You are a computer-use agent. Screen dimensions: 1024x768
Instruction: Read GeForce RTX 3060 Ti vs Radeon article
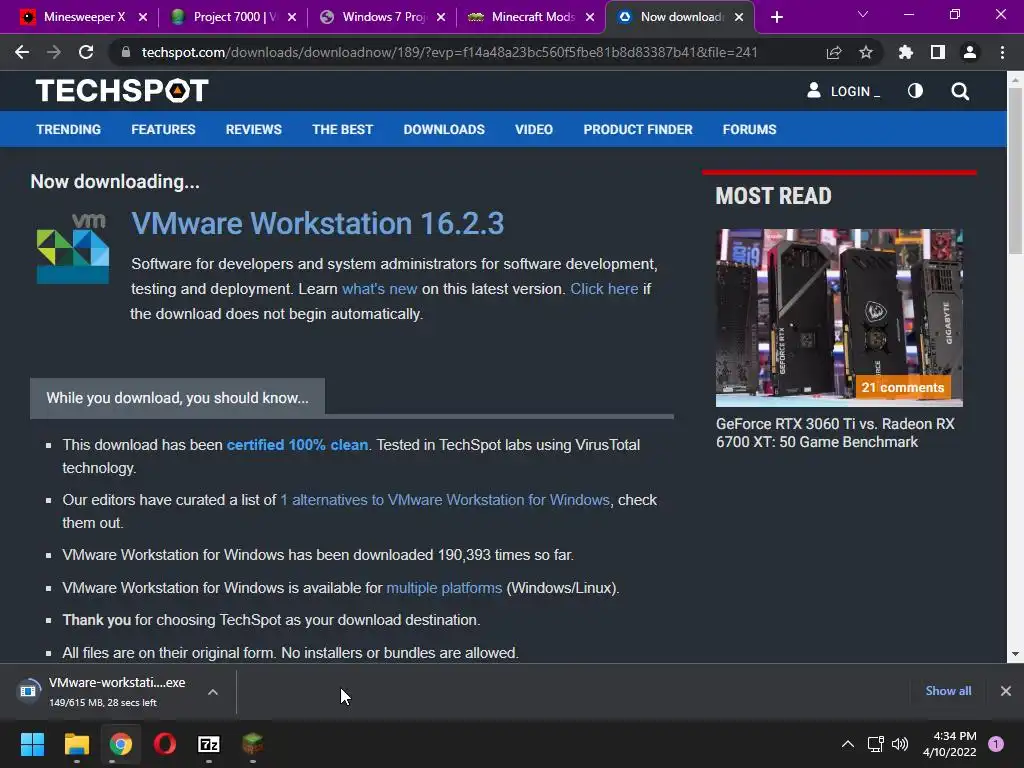(835, 433)
